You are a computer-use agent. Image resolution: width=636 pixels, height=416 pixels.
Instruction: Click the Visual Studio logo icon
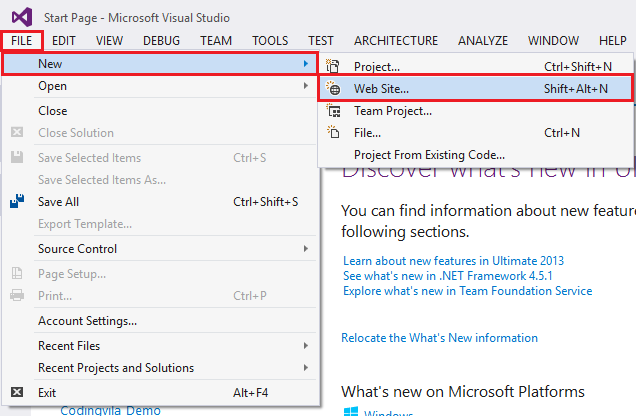coord(22,17)
